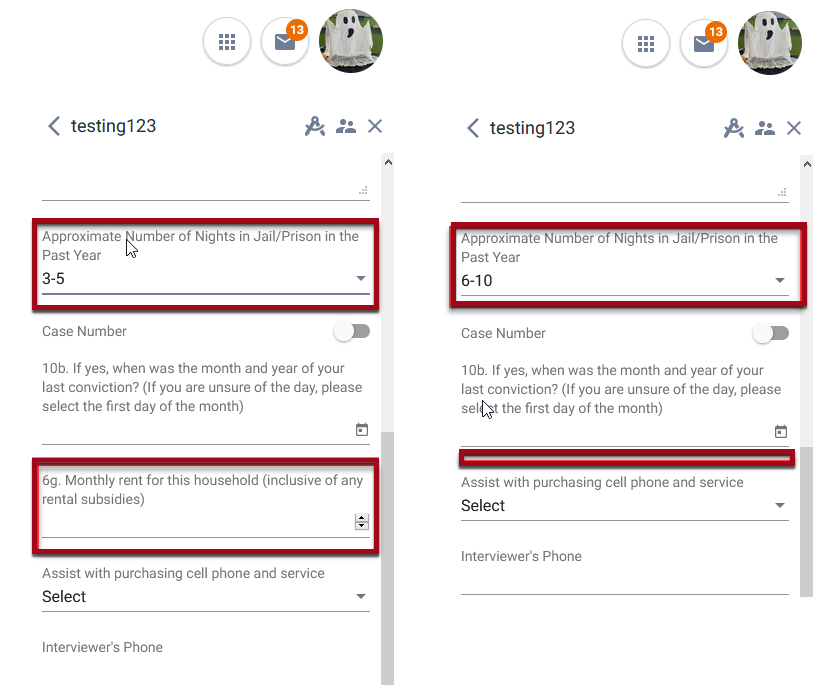Open mail notifications in the left panel

(x=285, y=42)
